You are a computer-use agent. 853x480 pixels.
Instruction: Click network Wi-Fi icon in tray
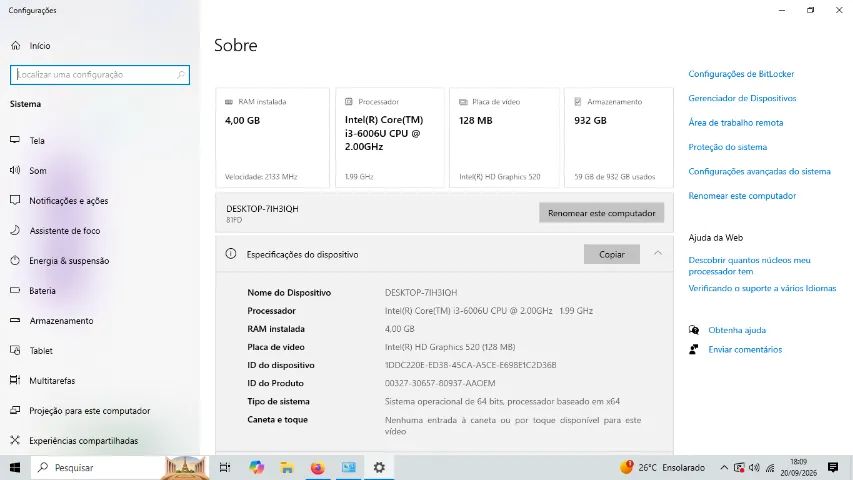[770, 467]
